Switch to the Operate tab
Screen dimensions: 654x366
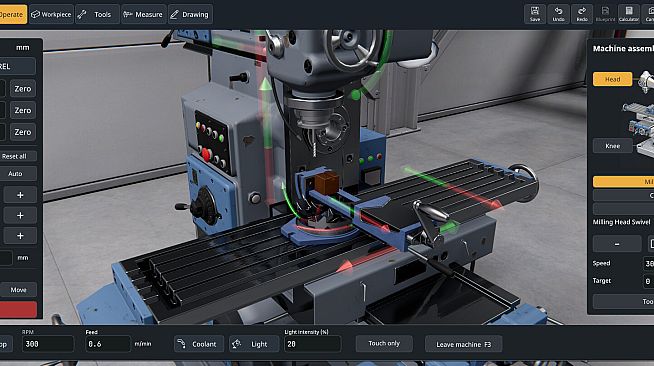click(13, 15)
